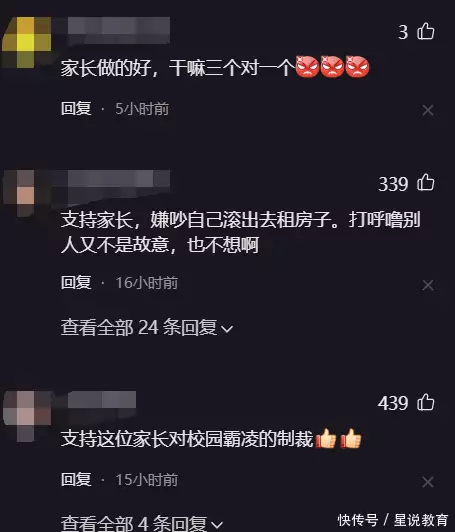Open second commenter's avatar

pyautogui.click(x=20, y=193)
